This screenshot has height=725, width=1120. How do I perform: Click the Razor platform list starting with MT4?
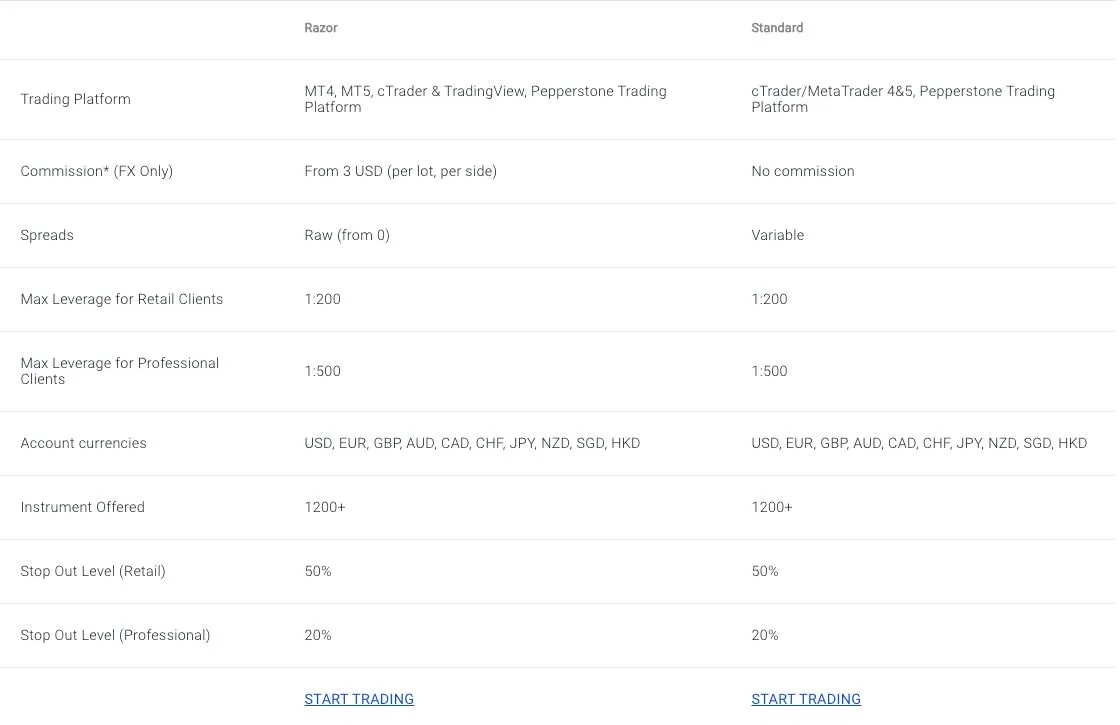(486, 99)
